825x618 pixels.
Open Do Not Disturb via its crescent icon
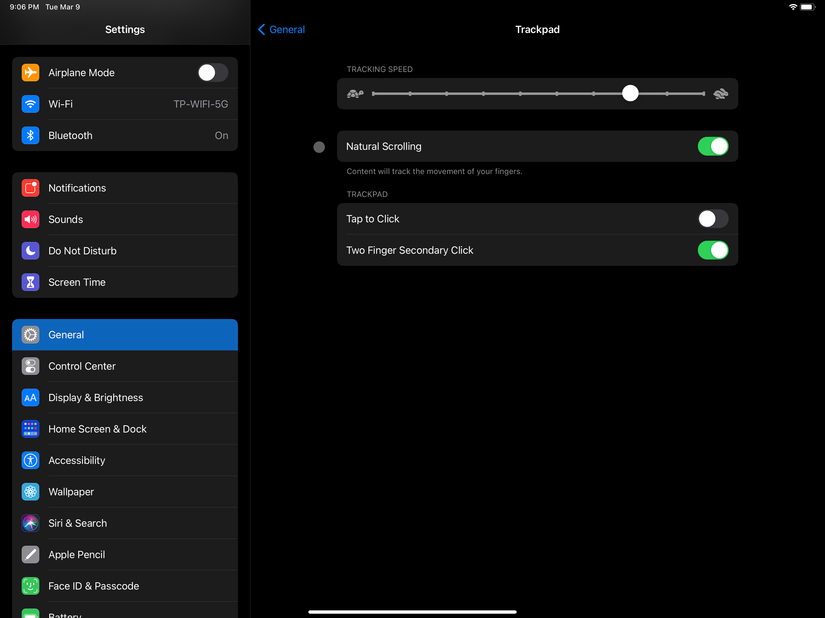point(30,250)
